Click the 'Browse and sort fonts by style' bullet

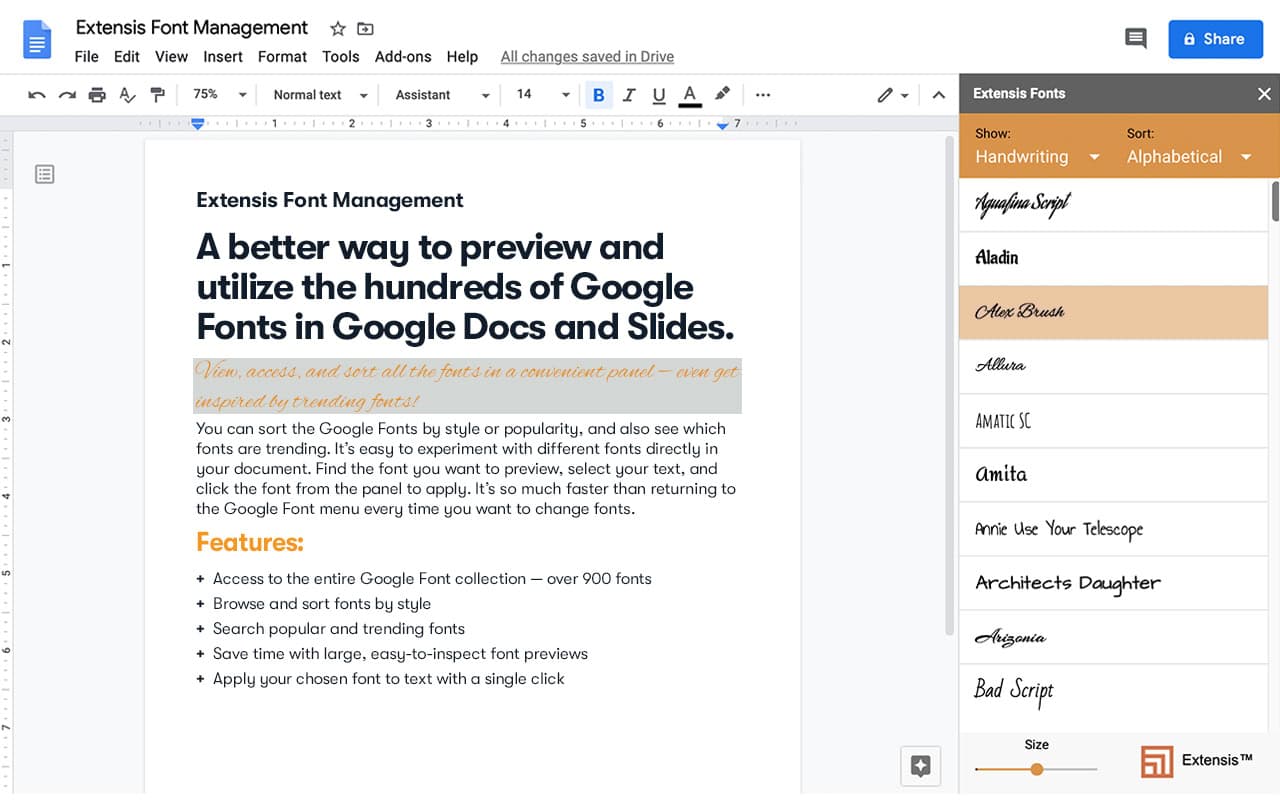[322, 604]
